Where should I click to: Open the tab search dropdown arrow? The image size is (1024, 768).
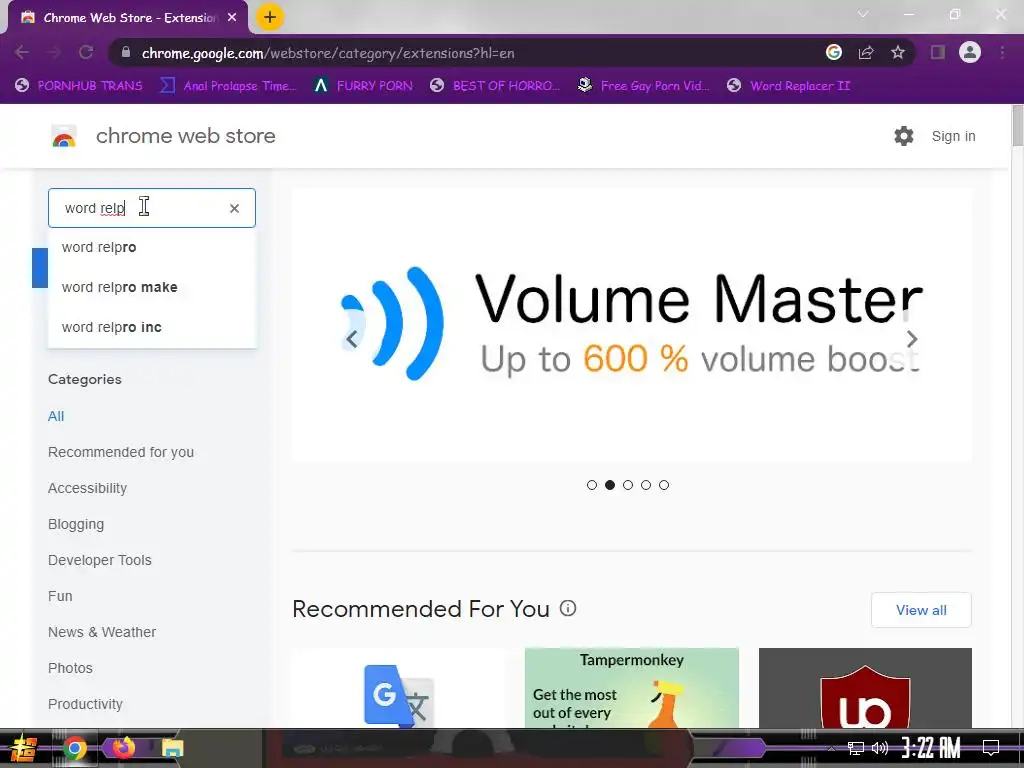[863, 14]
